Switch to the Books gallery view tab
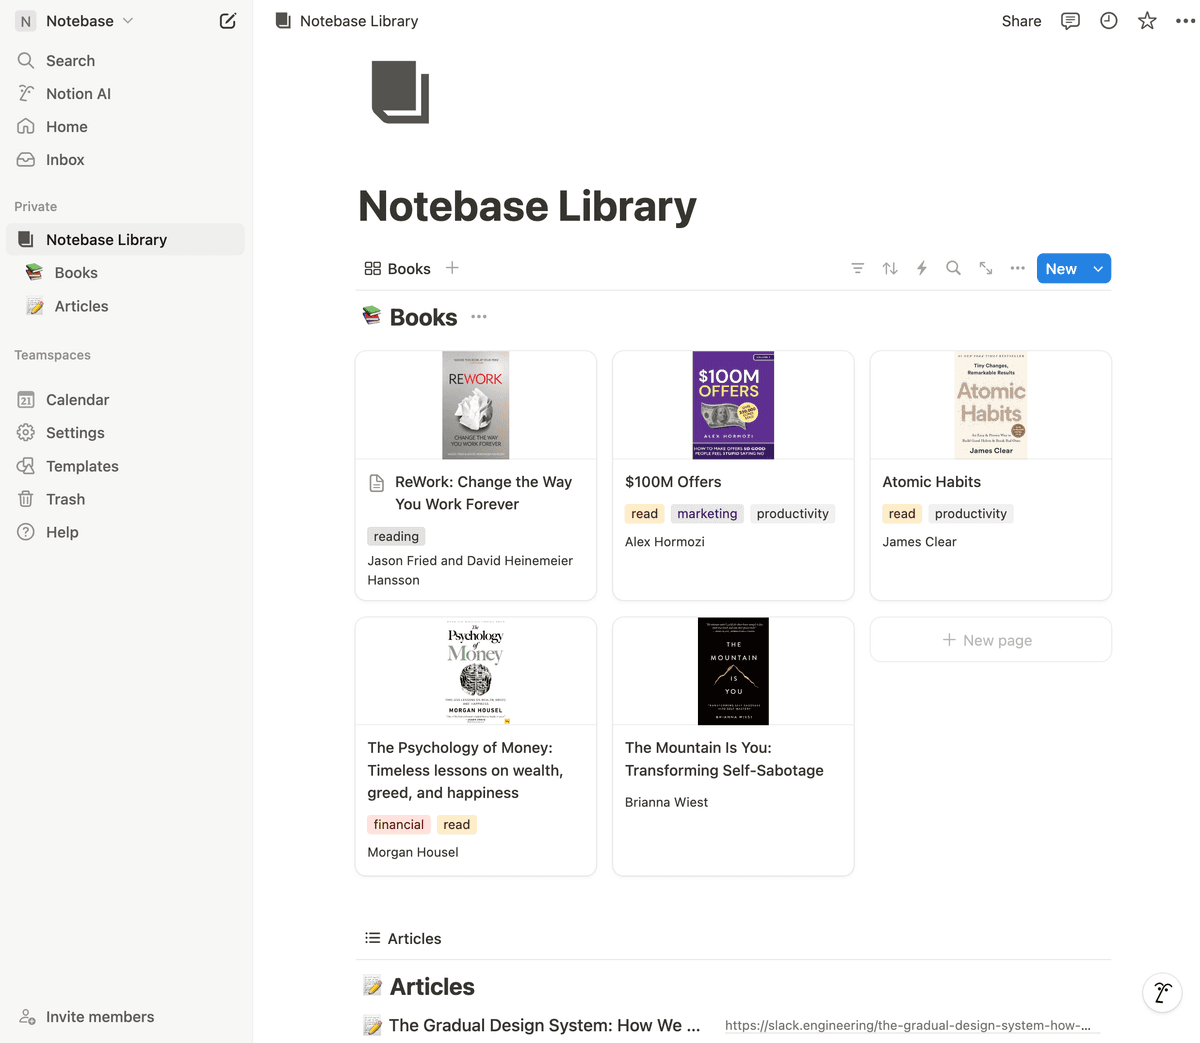The height and width of the screenshot is (1043, 1200). coord(398,268)
